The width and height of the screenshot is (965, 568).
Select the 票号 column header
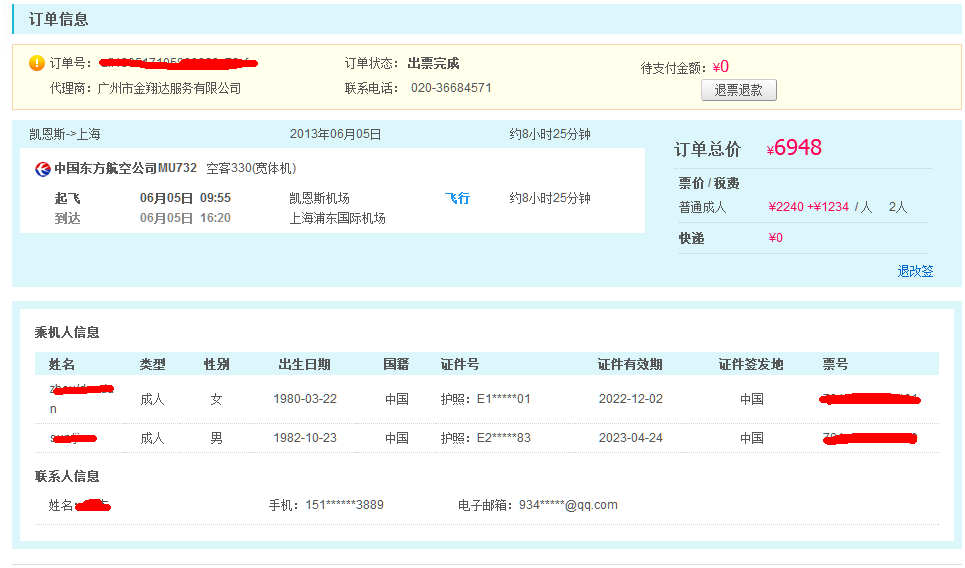(835, 364)
